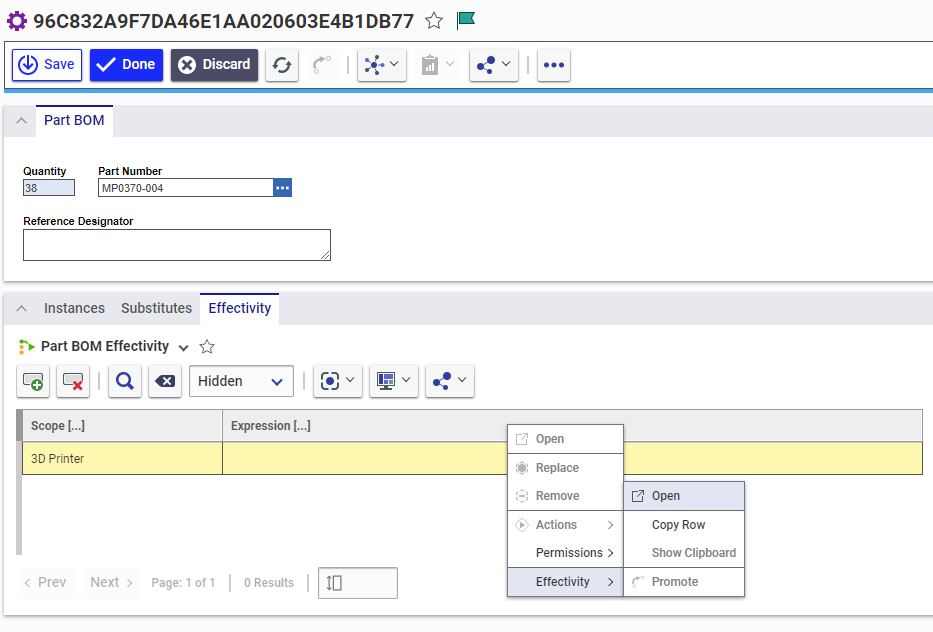Select the 3D Printer row cell
This screenshot has height=632, width=933.
(x=122, y=459)
